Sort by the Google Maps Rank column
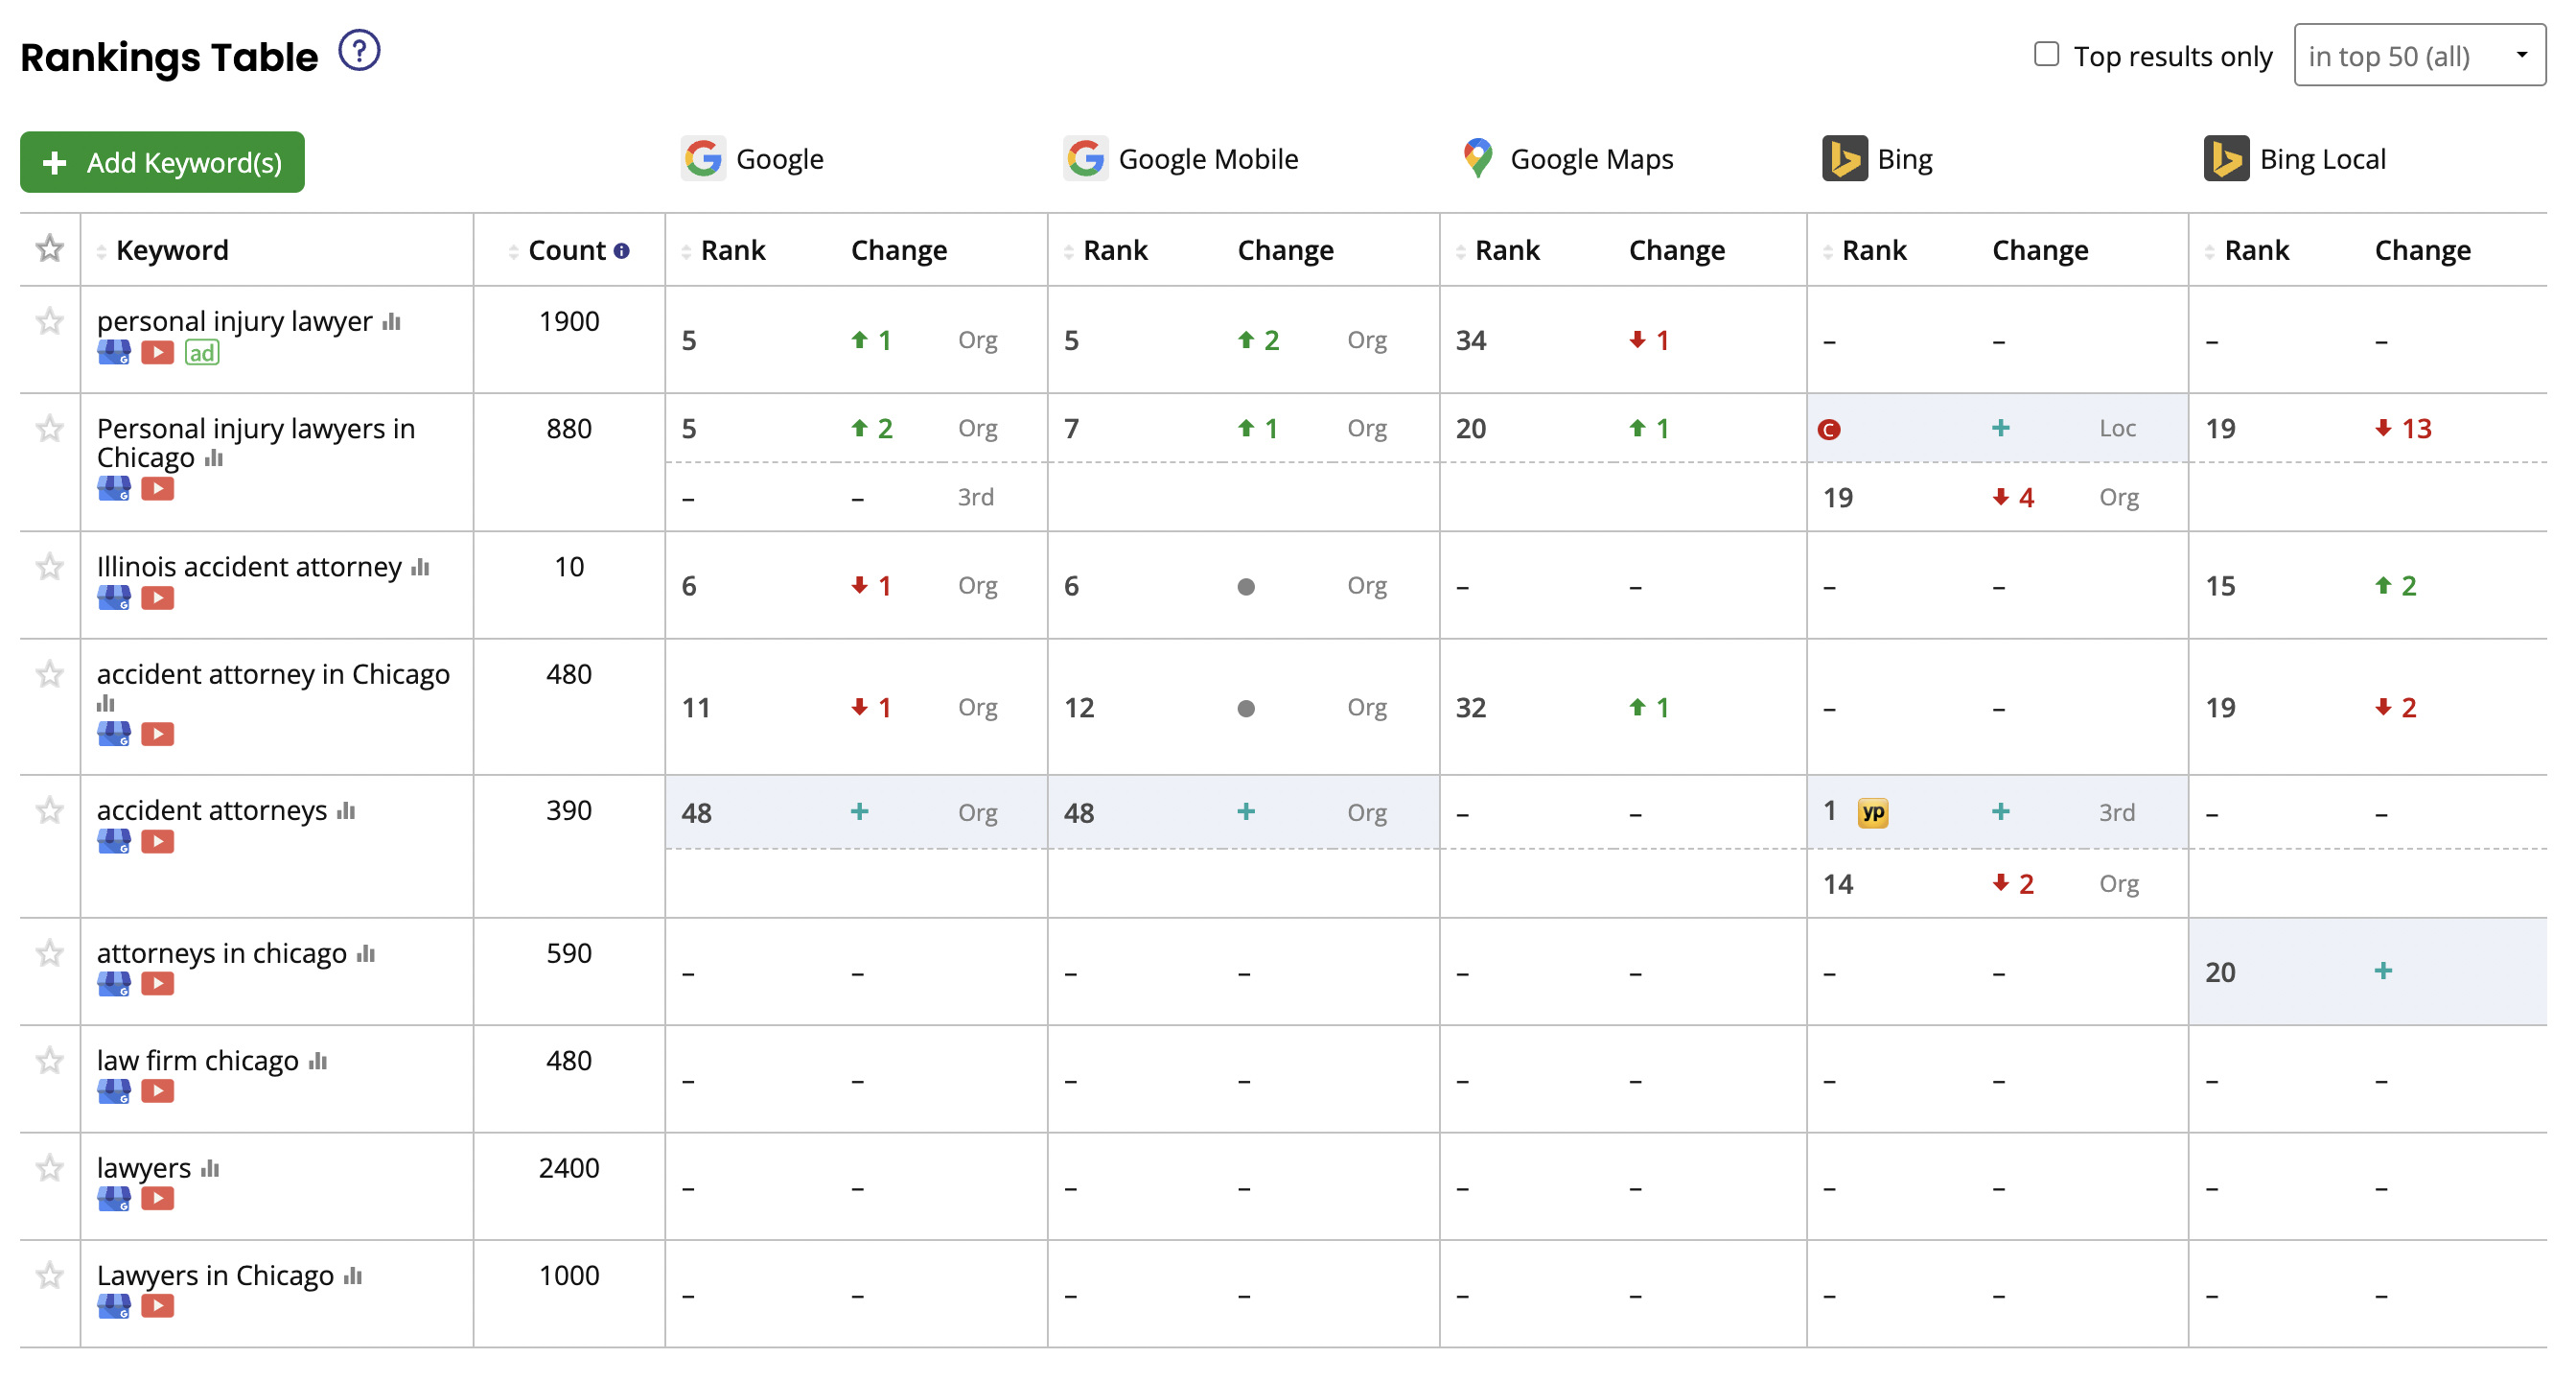Viewport: 2576px width, 1381px height. (x=1506, y=251)
